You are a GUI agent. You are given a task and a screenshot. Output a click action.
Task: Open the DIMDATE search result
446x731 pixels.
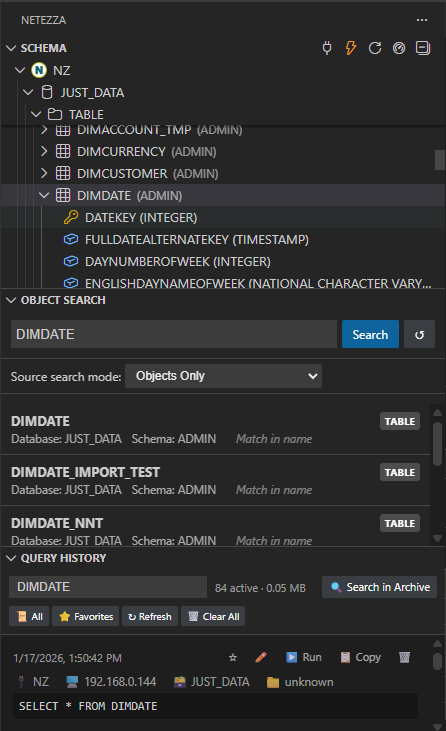click(215, 429)
